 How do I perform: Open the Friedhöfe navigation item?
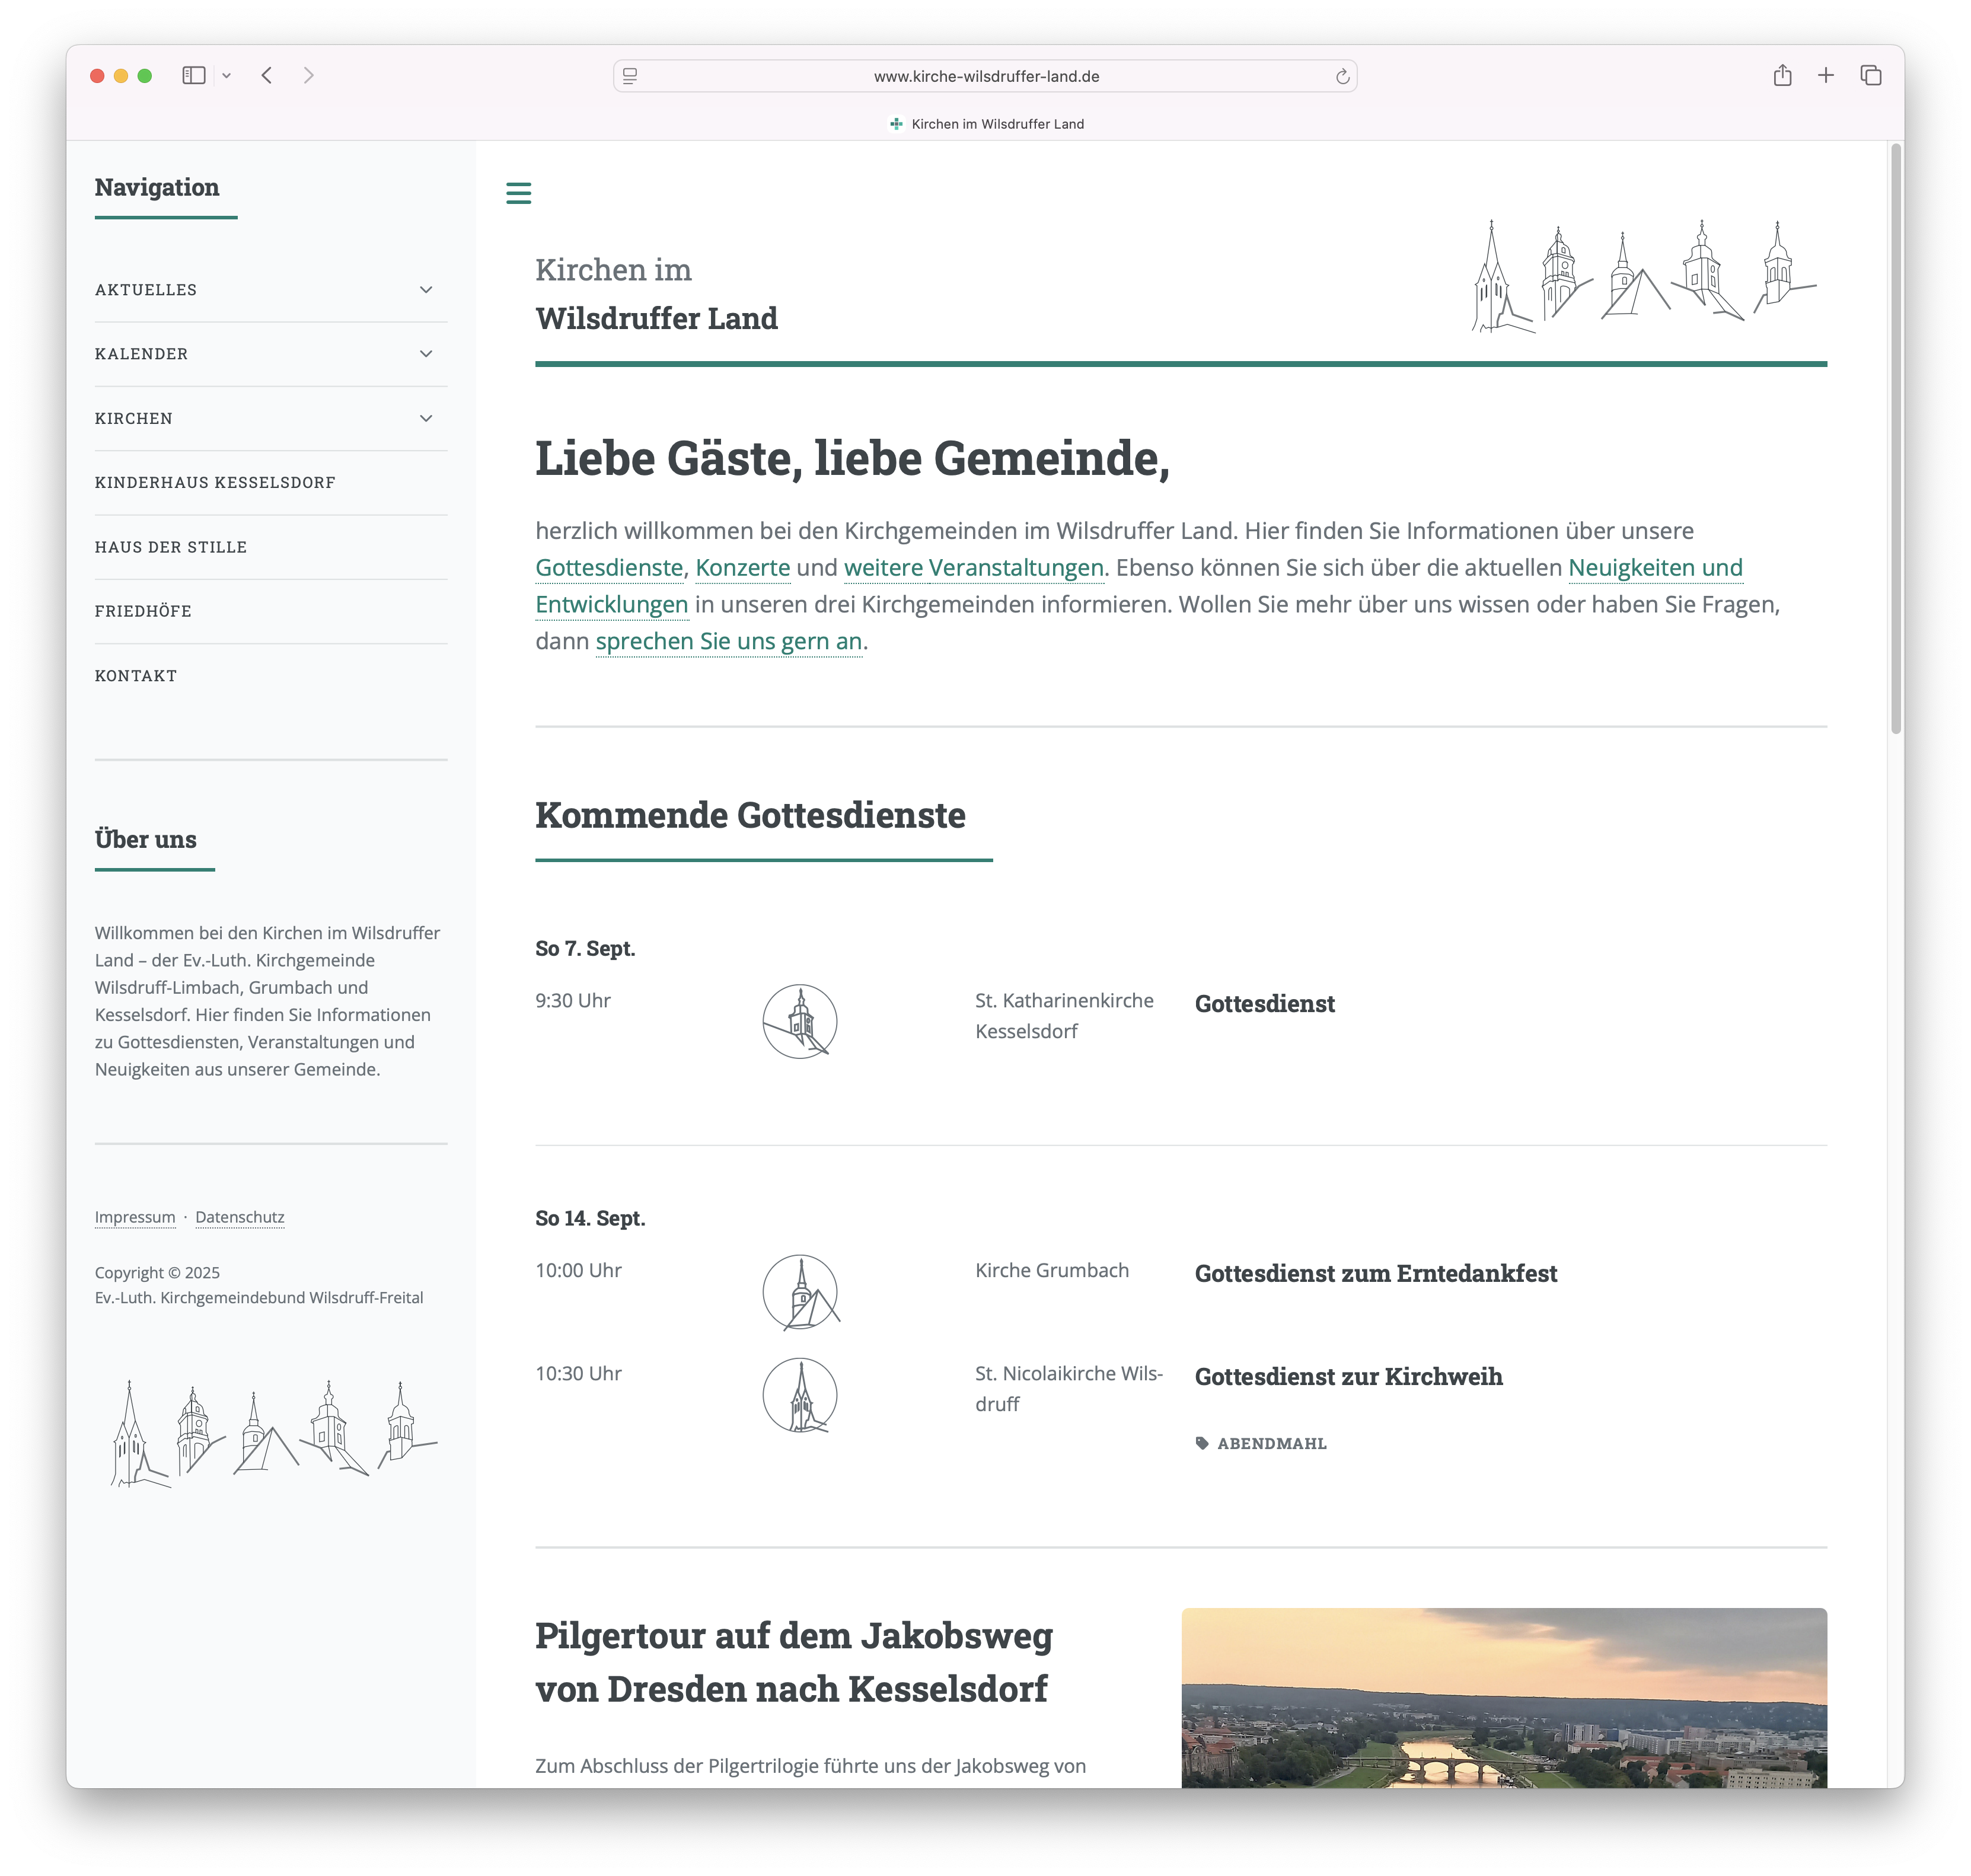143,611
